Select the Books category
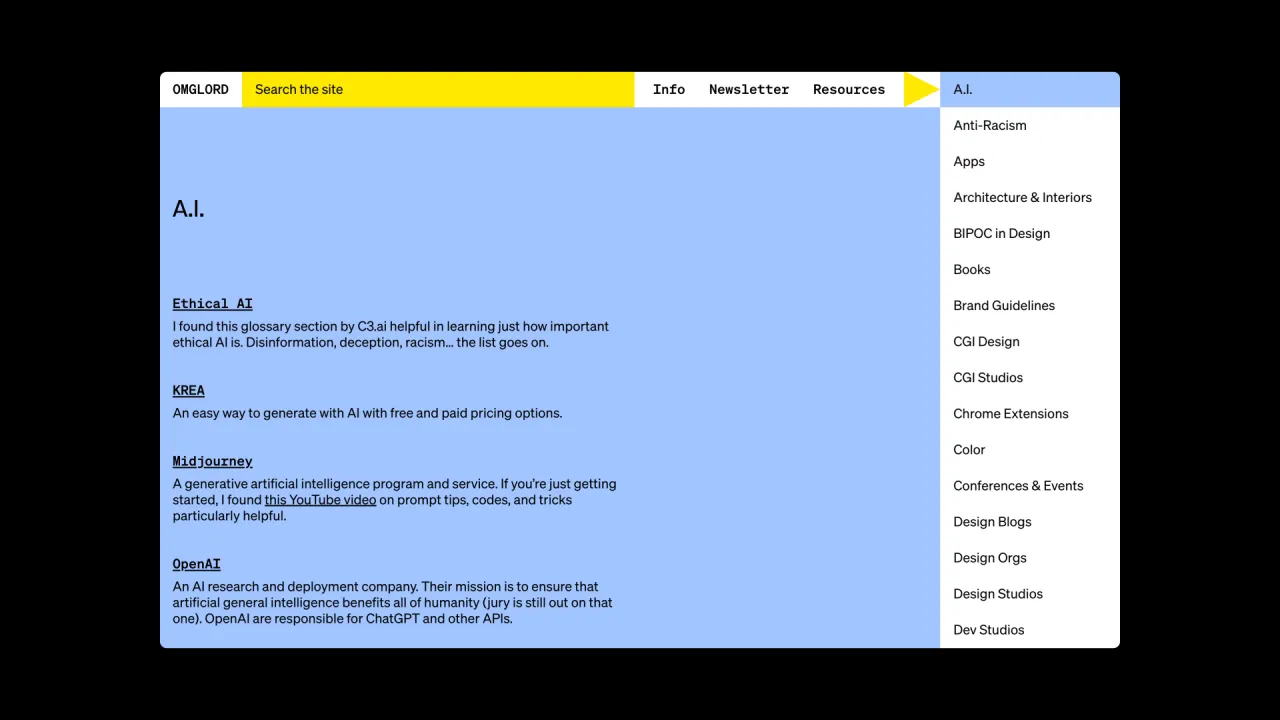The image size is (1280, 720). 1030,269
